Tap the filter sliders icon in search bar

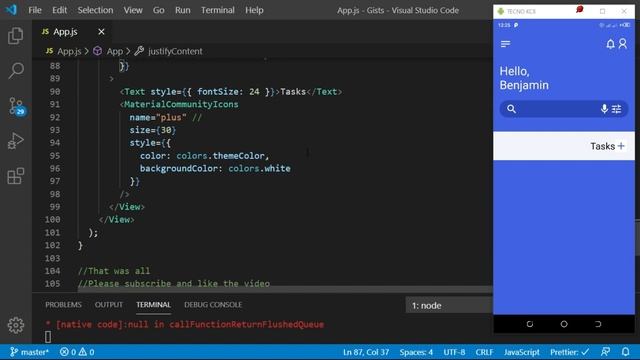(617, 109)
